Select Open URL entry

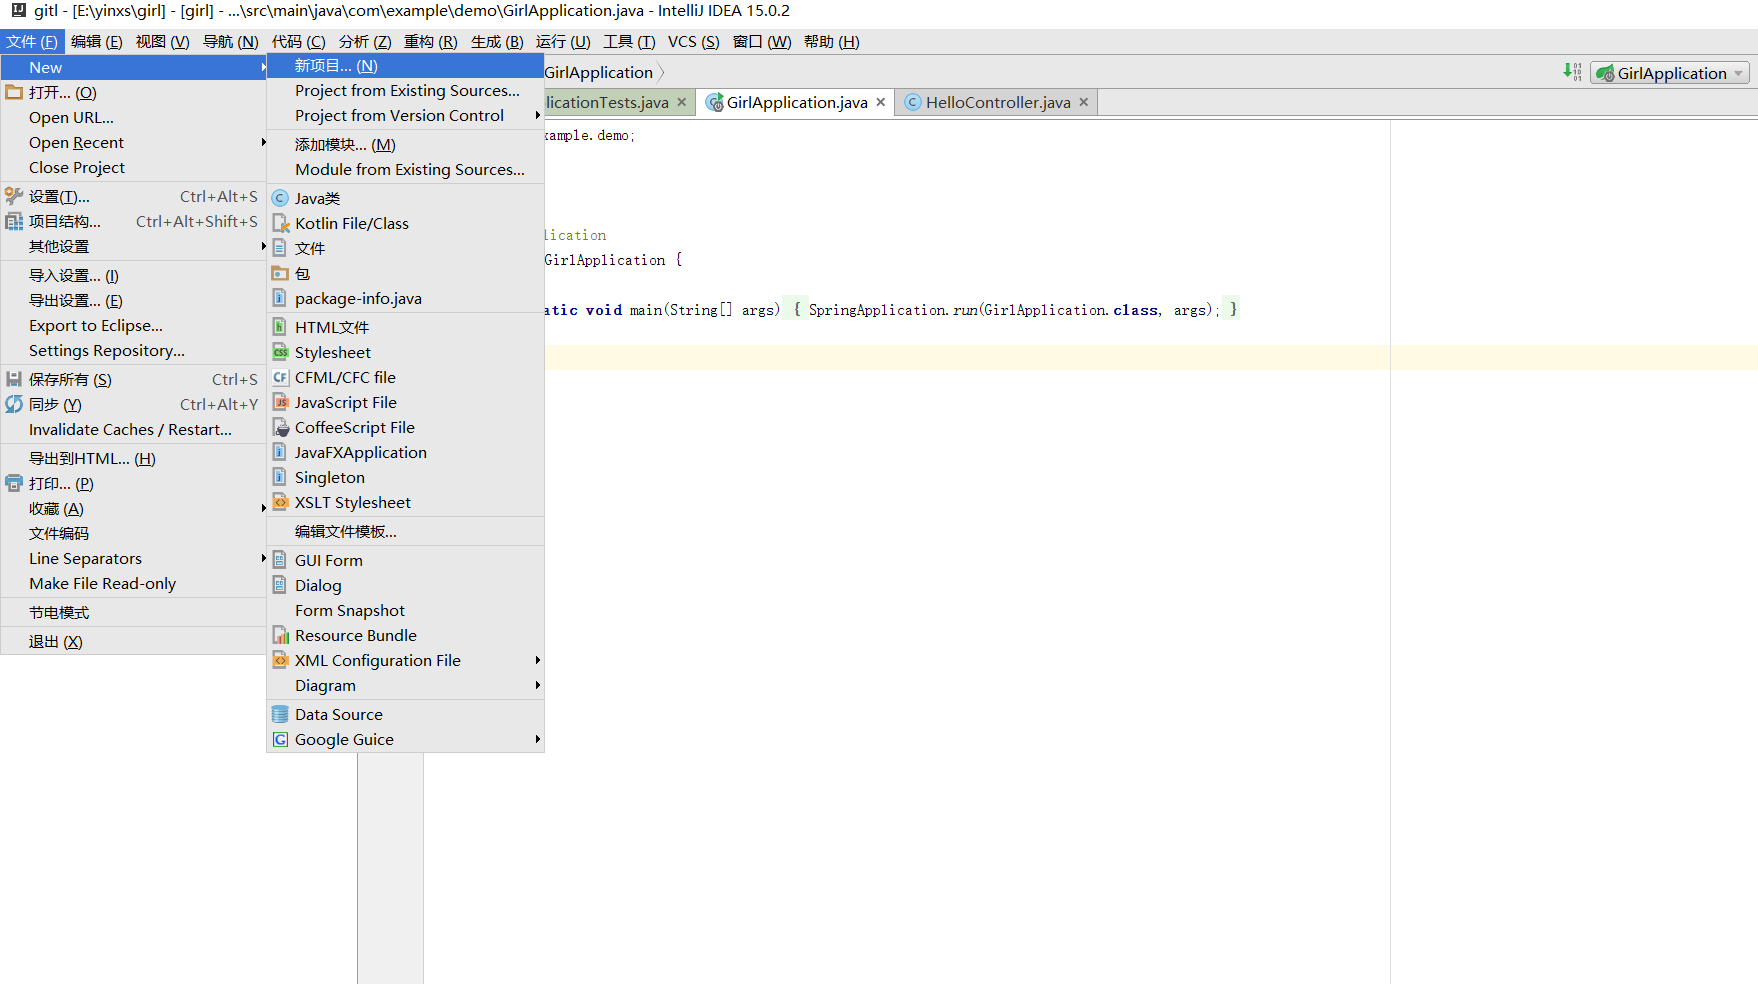coord(133,117)
